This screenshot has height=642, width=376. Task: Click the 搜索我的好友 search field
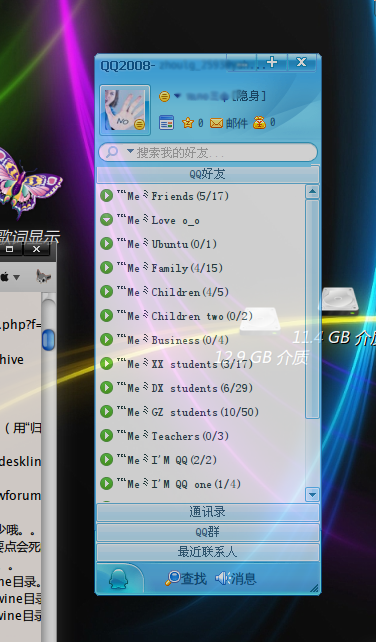tap(208, 152)
